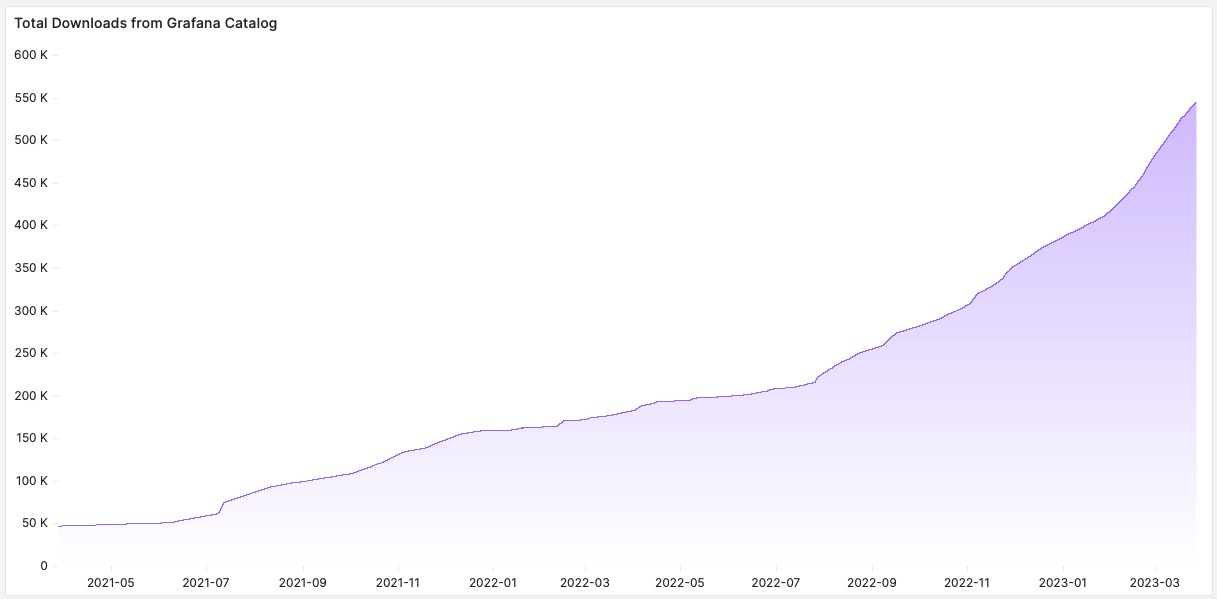Click the 50 K y-axis label
The image size is (1217, 599).
34,523
